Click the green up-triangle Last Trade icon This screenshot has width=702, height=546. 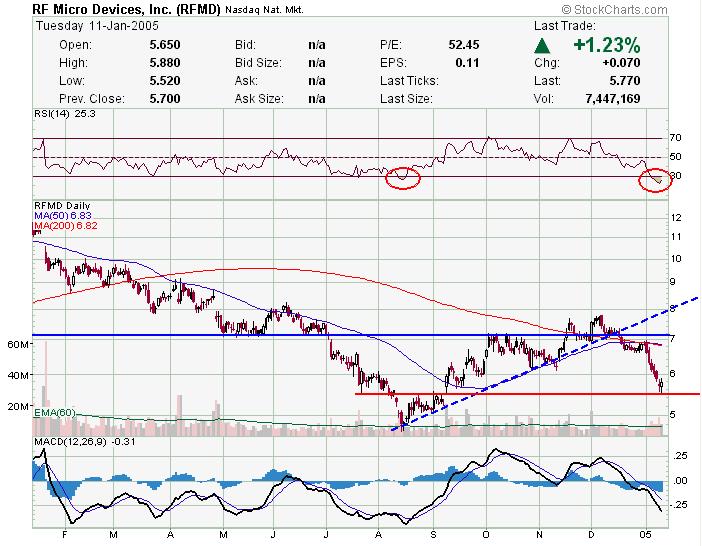pos(542,46)
